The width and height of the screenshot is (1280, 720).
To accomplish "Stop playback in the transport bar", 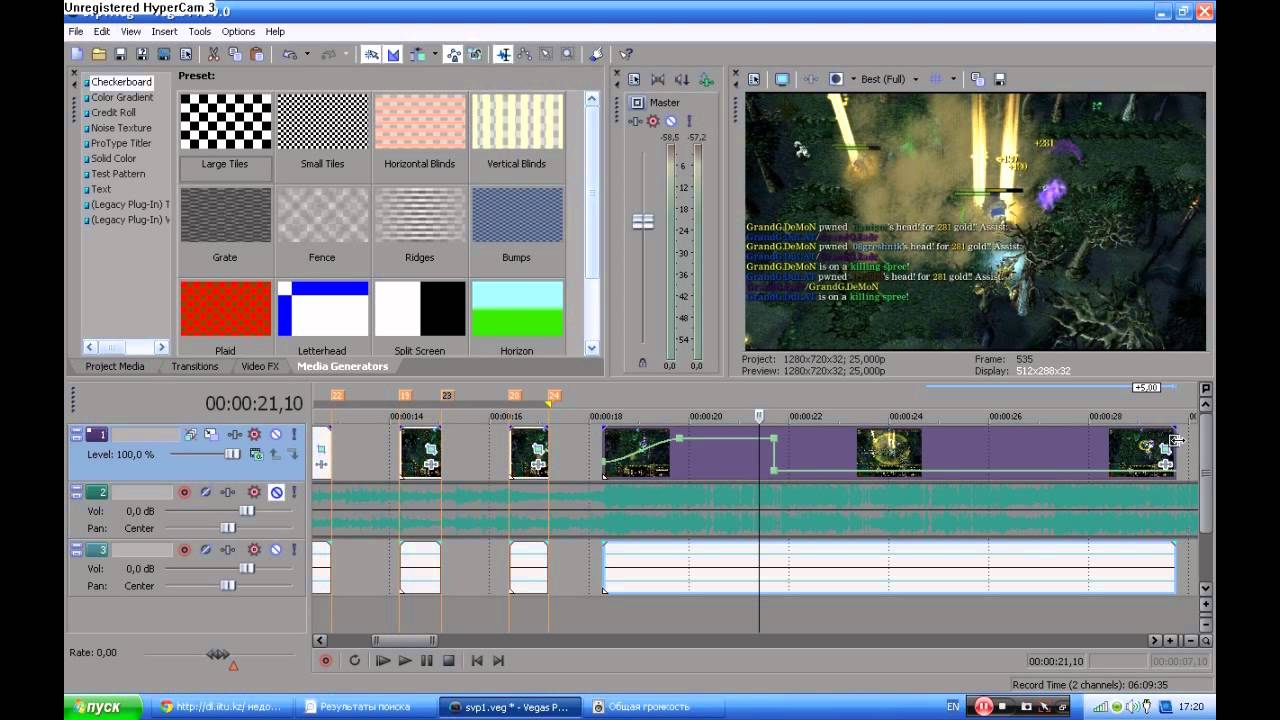I will coord(449,661).
